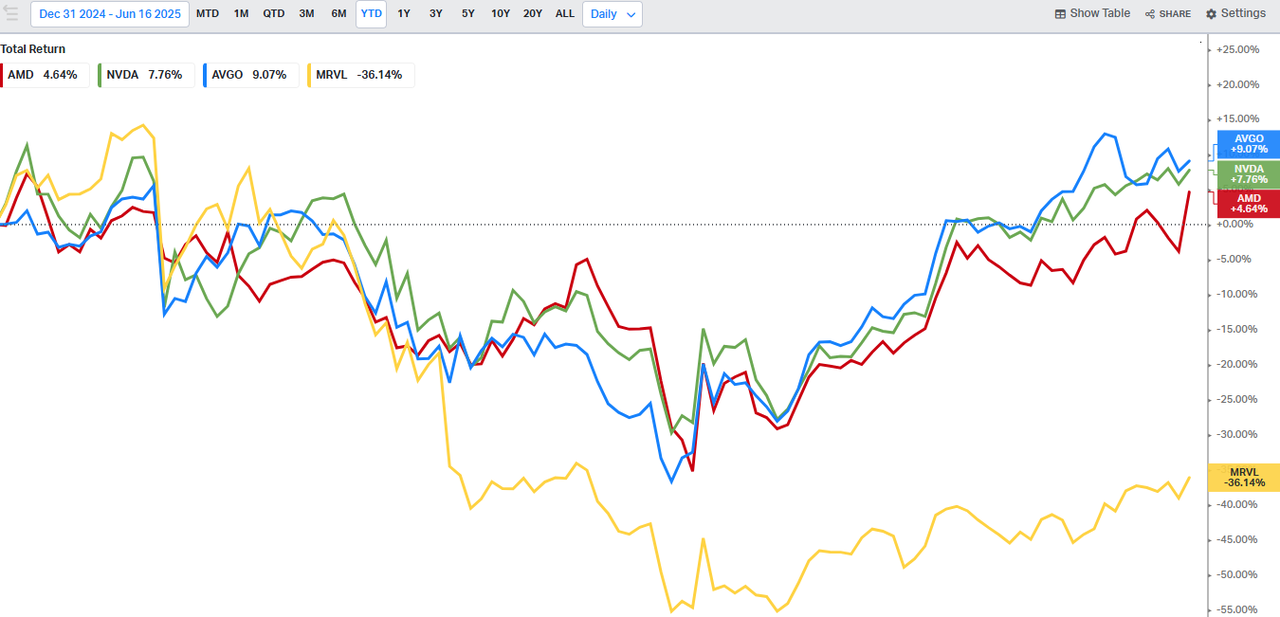Choose the ALL time range

(565, 14)
